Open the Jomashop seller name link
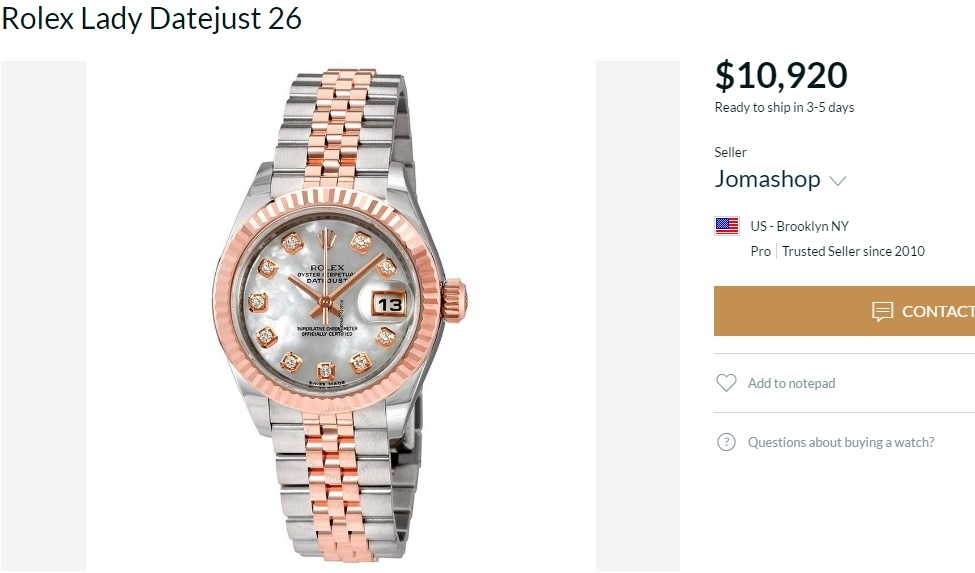This screenshot has height=573, width=975. pyautogui.click(x=767, y=180)
